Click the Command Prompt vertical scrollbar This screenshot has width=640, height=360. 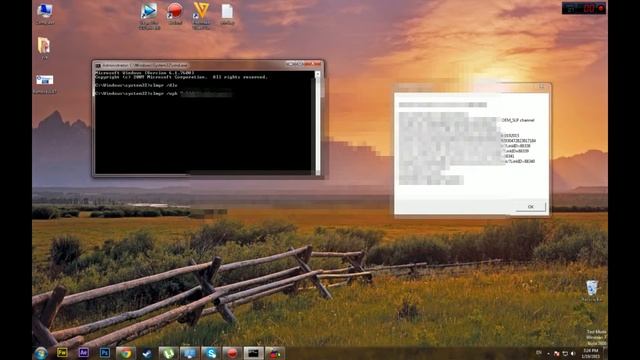[318, 122]
